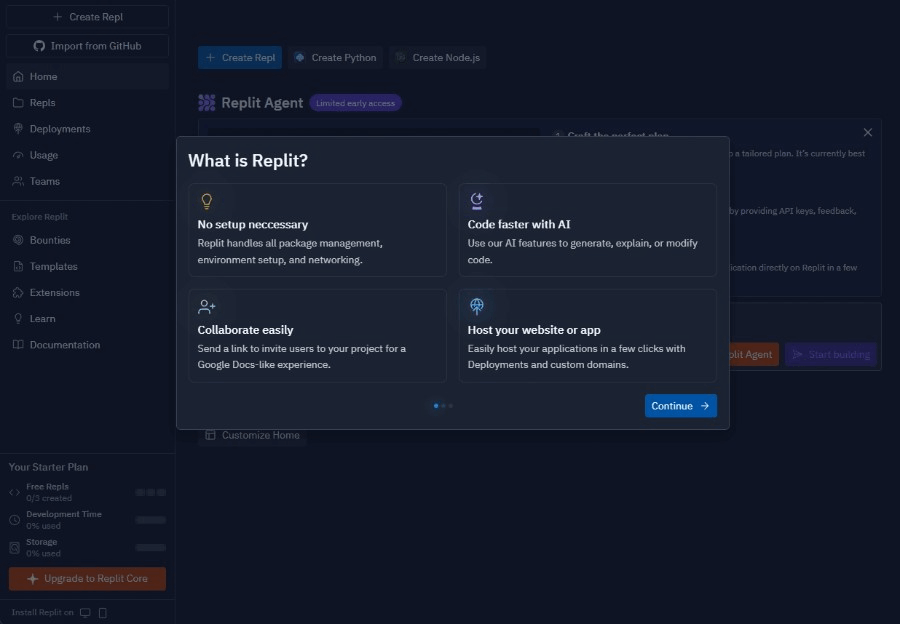
Task: Select the second pagination dot in dialog
Action: [x=443, y=406]
